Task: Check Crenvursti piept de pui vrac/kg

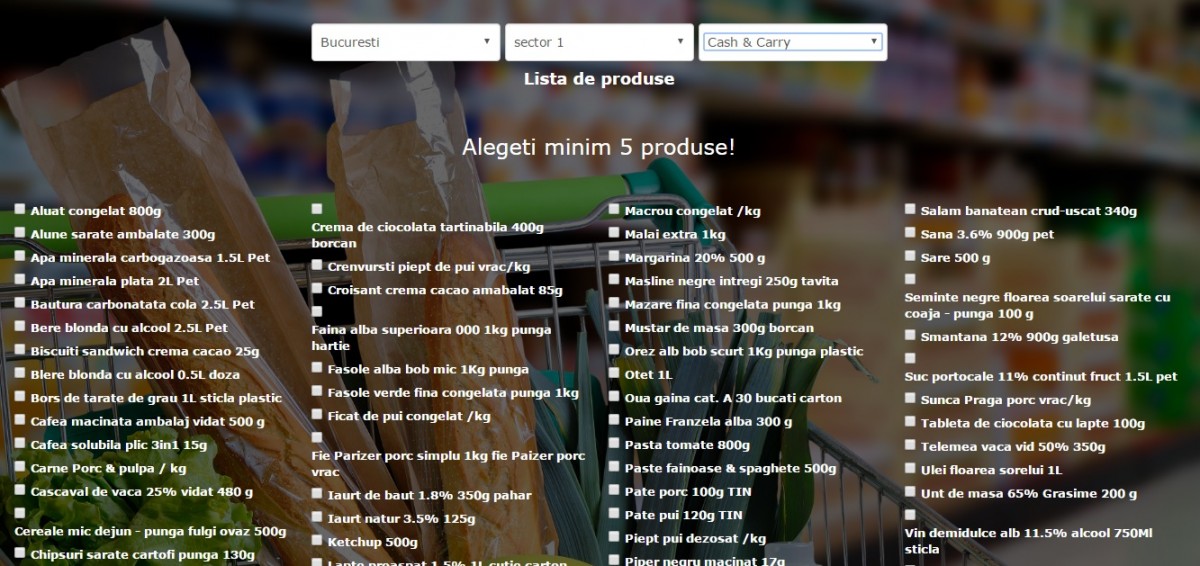Action: pos(317,266)
